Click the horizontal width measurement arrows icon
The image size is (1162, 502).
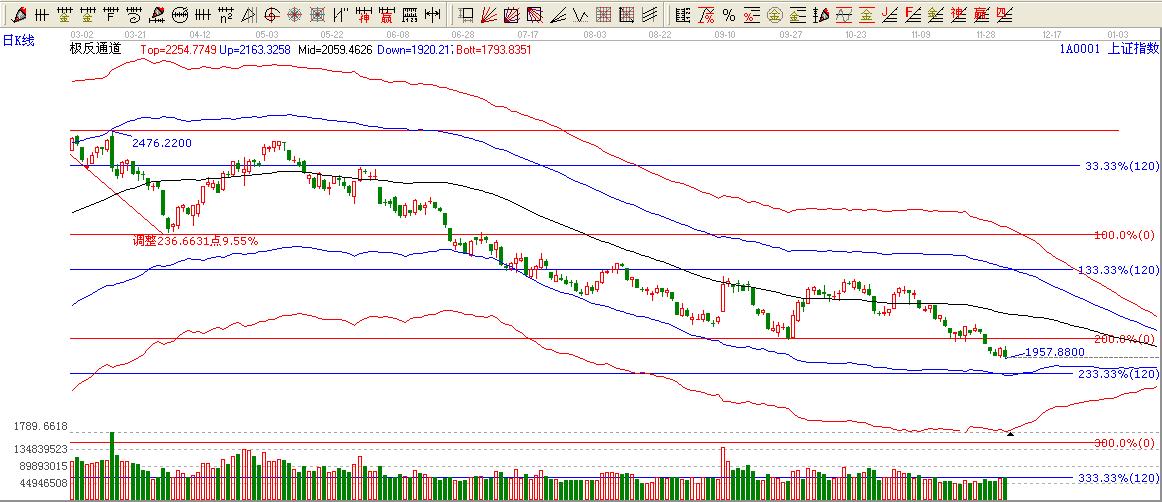[432, 14]
